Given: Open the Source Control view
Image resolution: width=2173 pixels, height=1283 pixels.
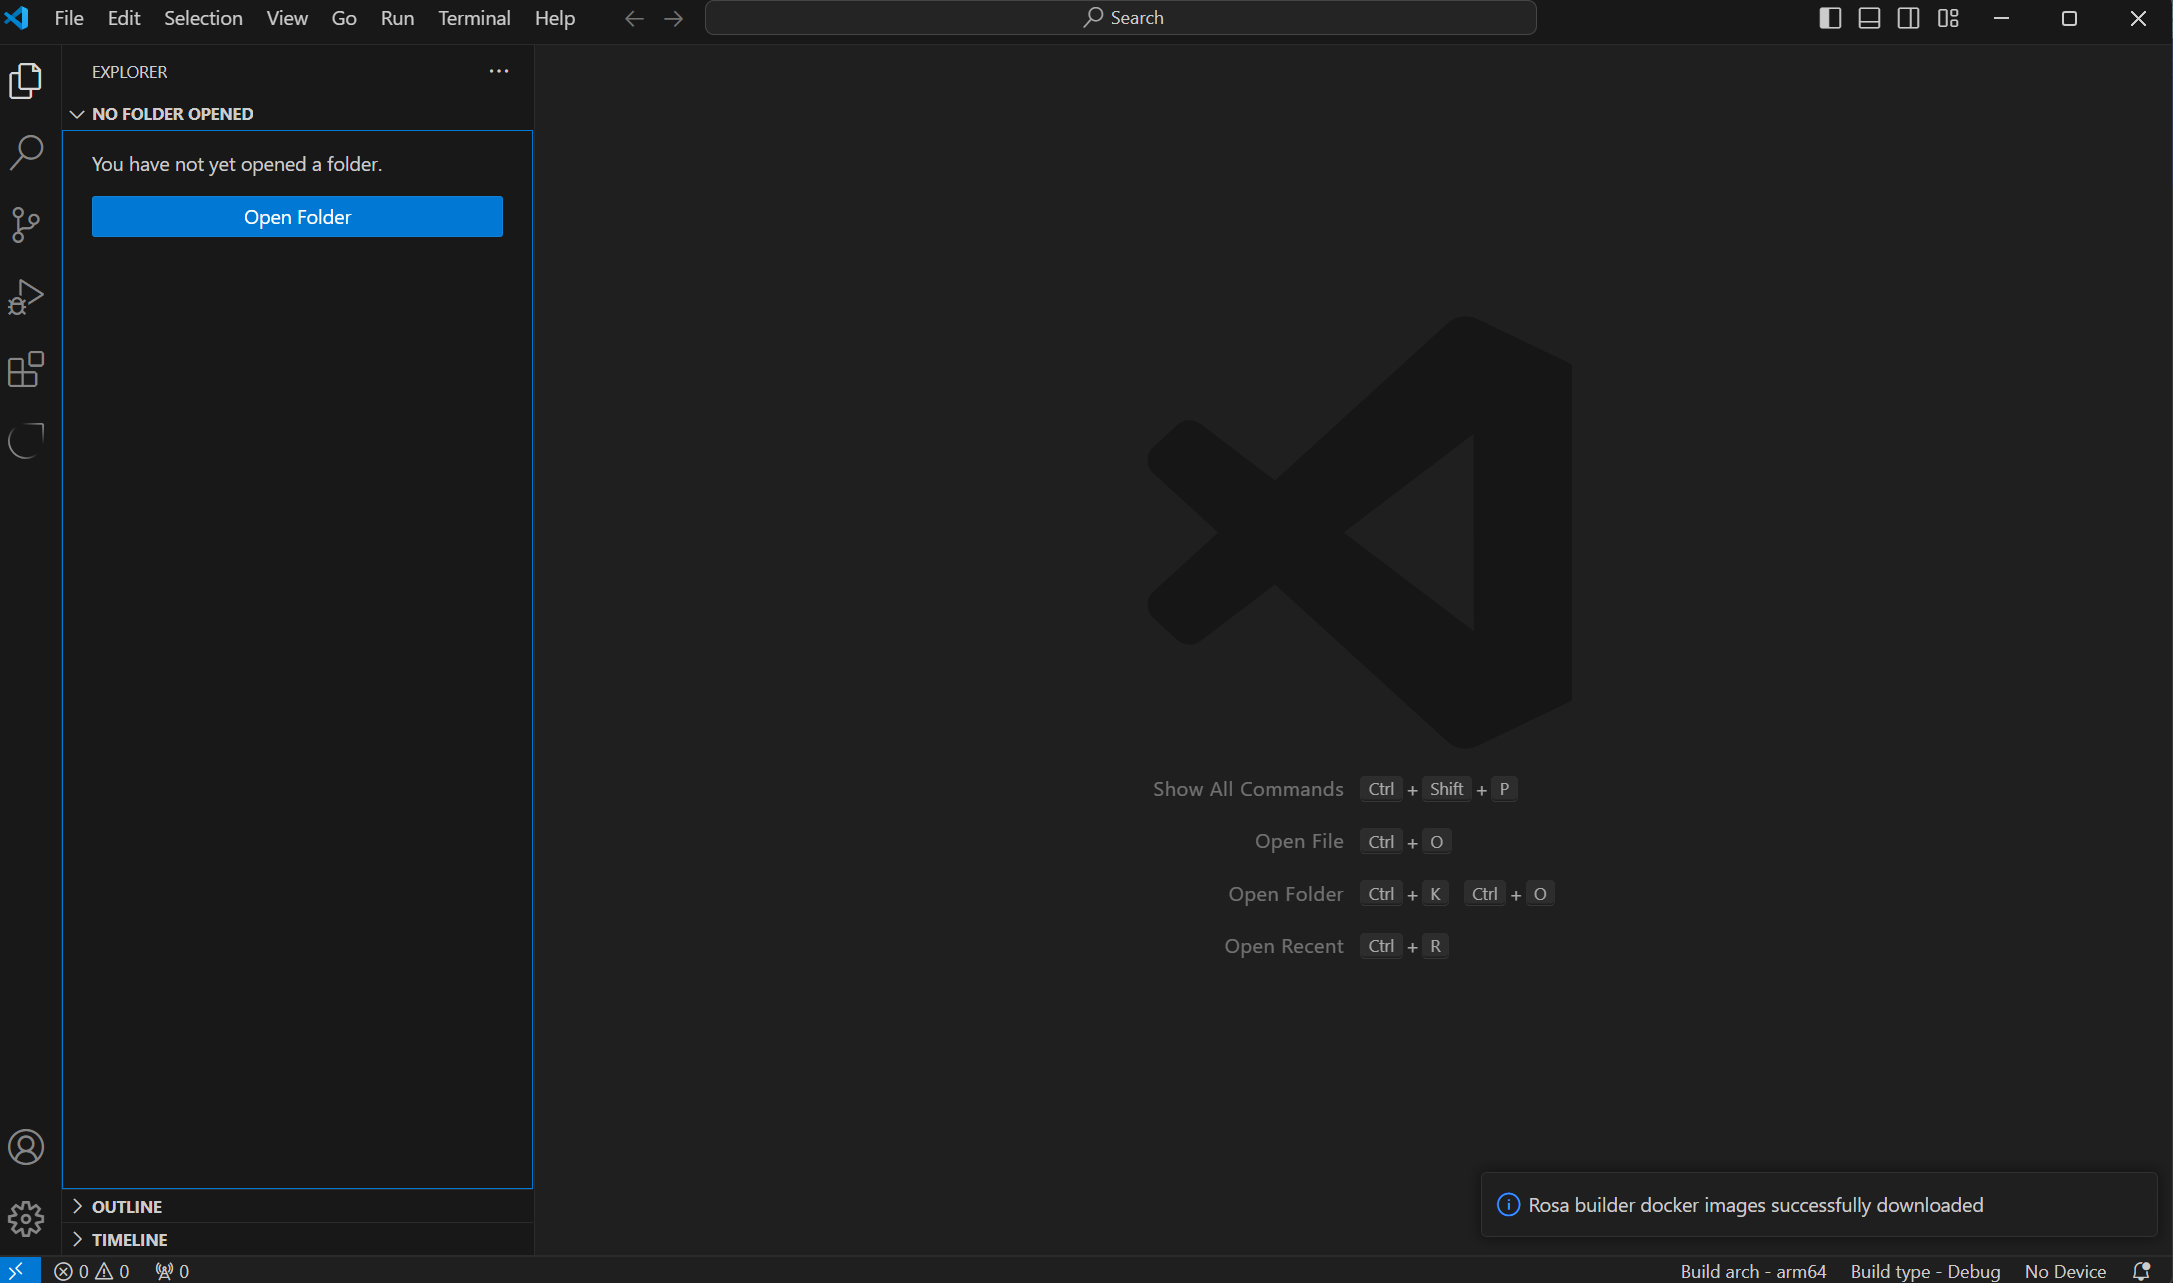Looking at the screenshot, I should click(x=26, y=224).
